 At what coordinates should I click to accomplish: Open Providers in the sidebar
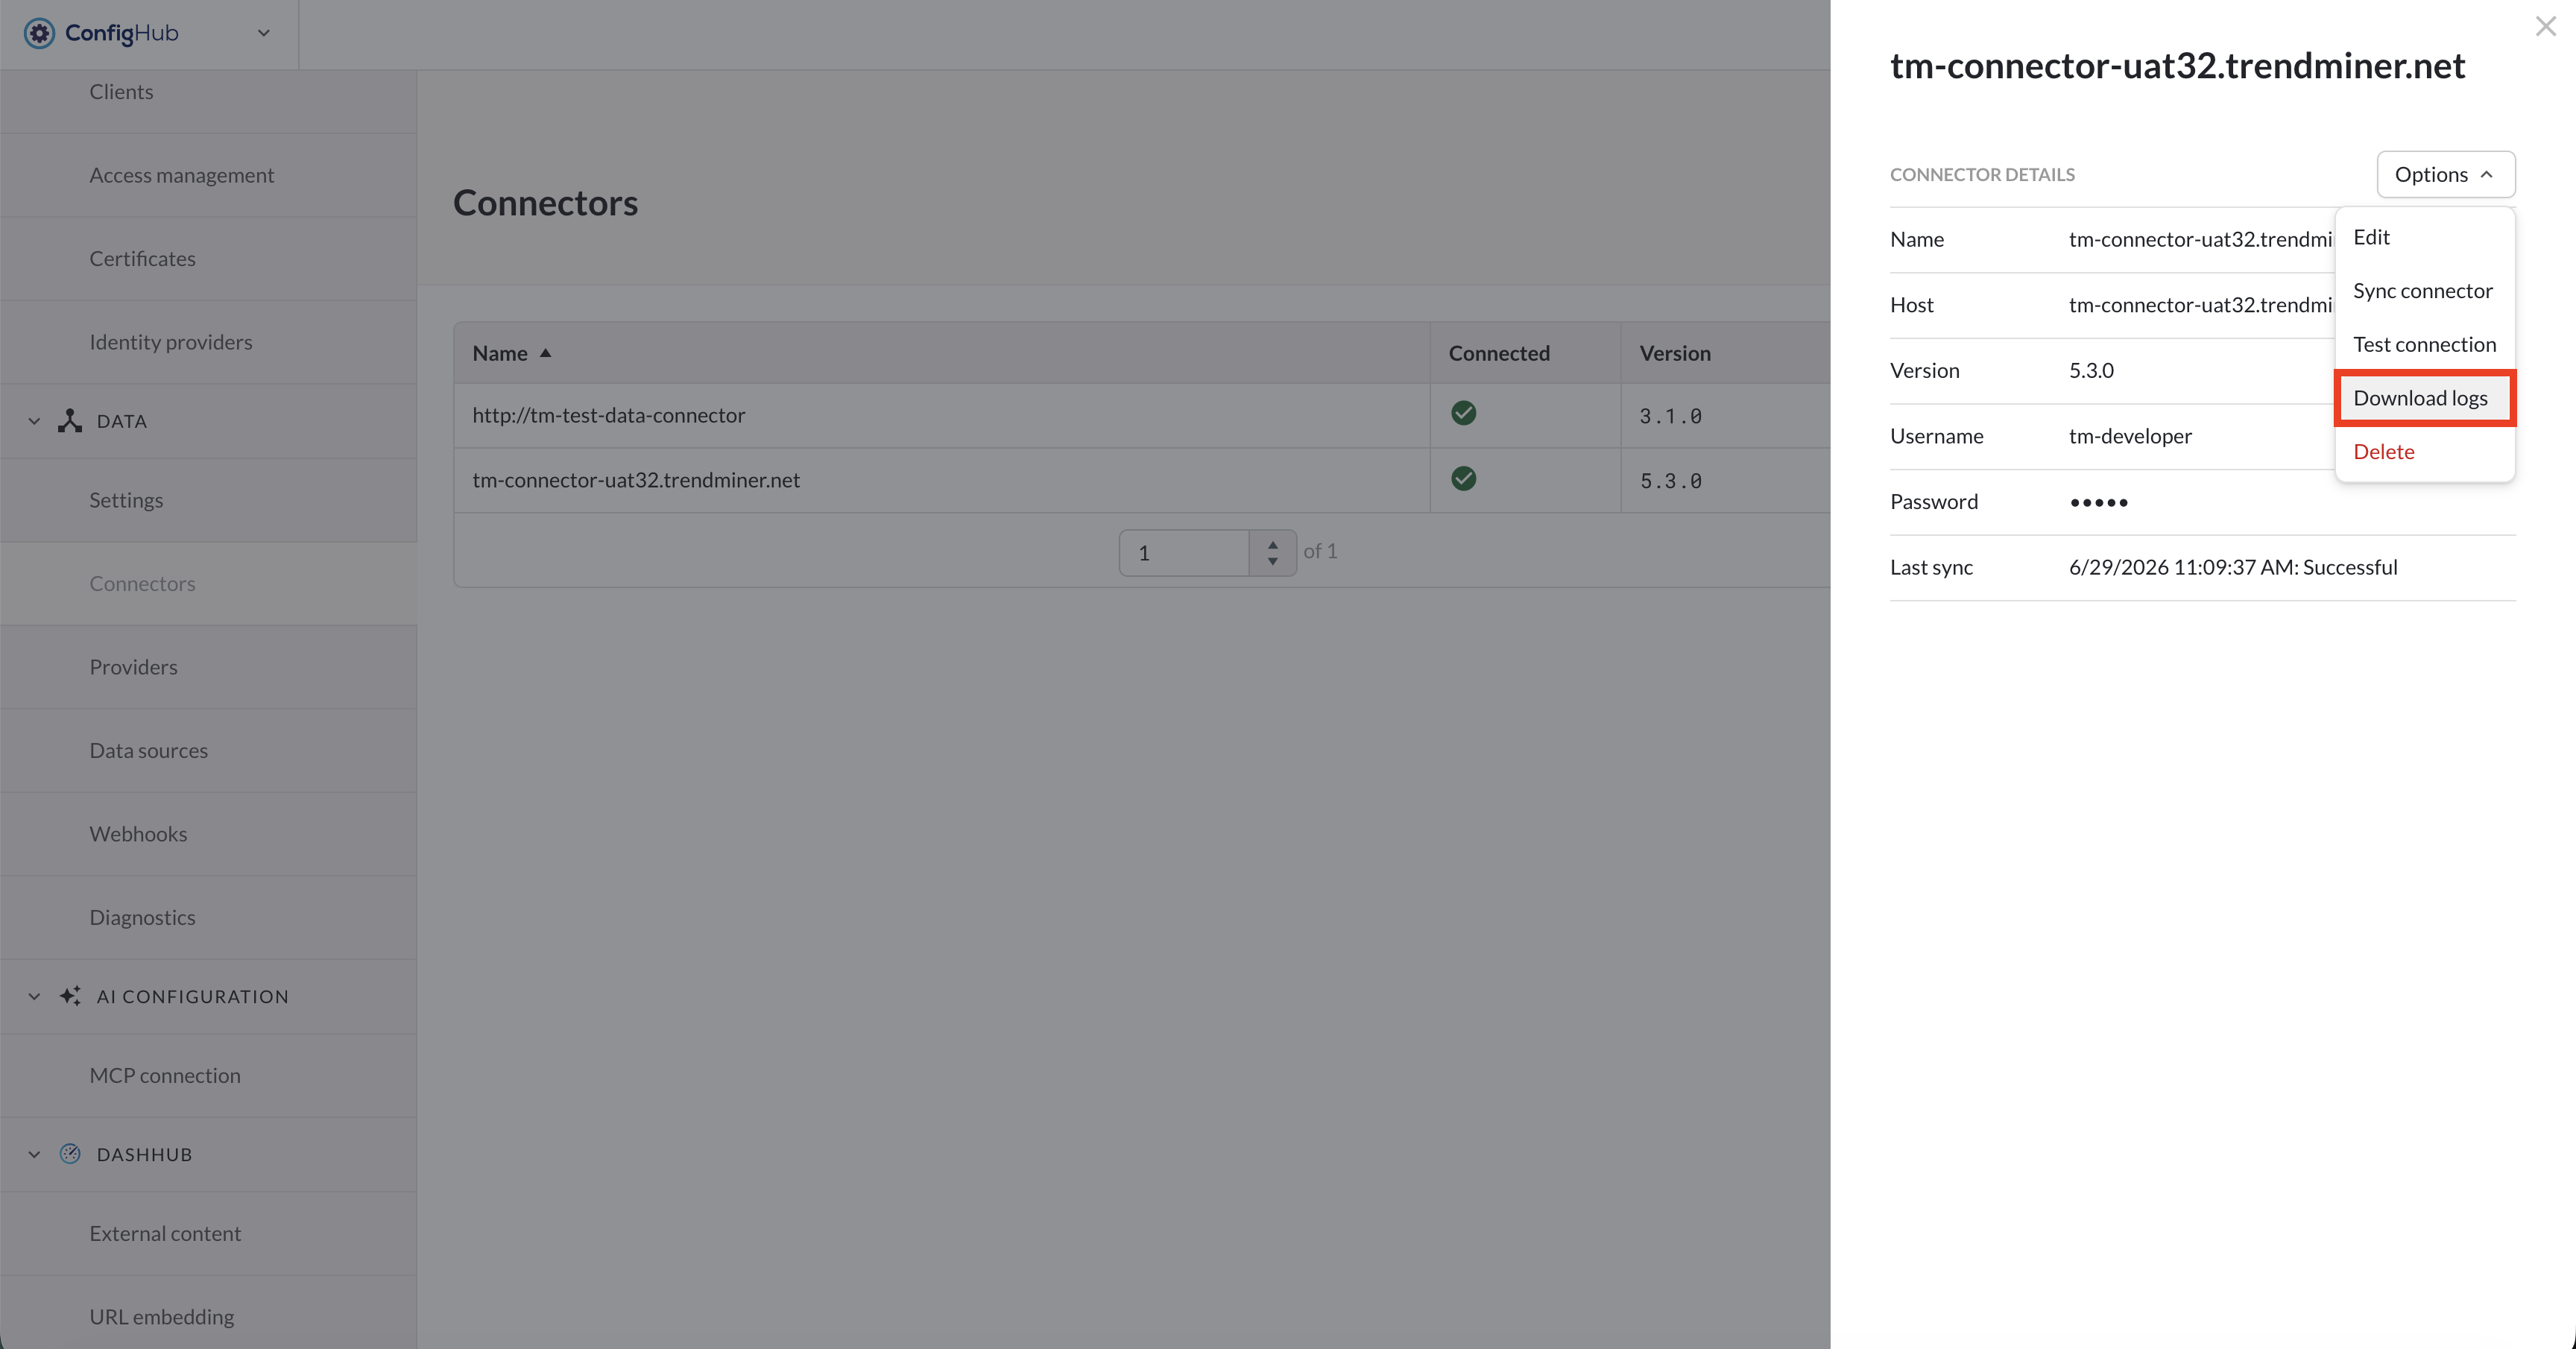[208, 667]
